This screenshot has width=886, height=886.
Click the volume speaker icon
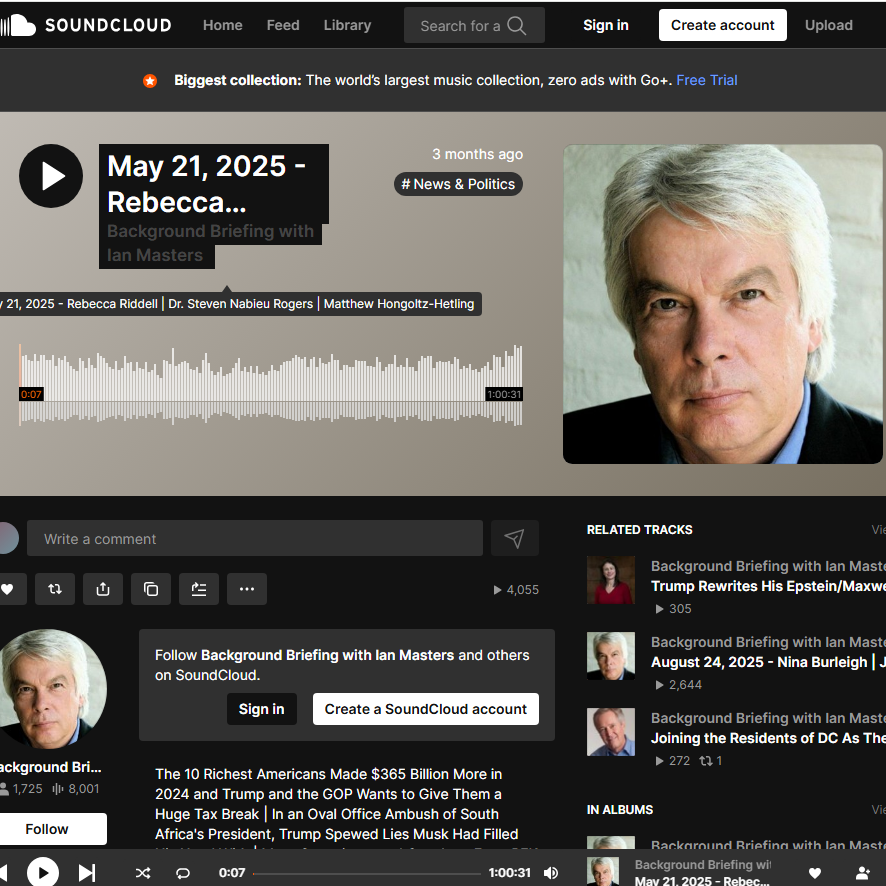(550, 872)
